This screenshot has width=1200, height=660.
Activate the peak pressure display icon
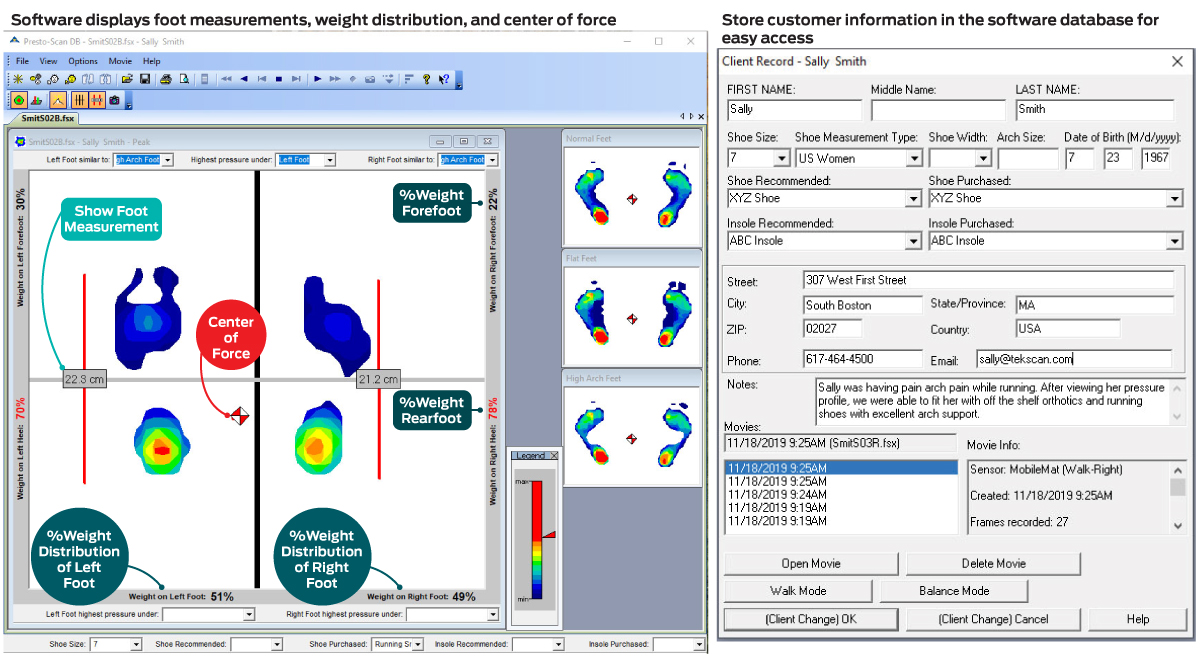pyautogui.click(x=57, y=100)
